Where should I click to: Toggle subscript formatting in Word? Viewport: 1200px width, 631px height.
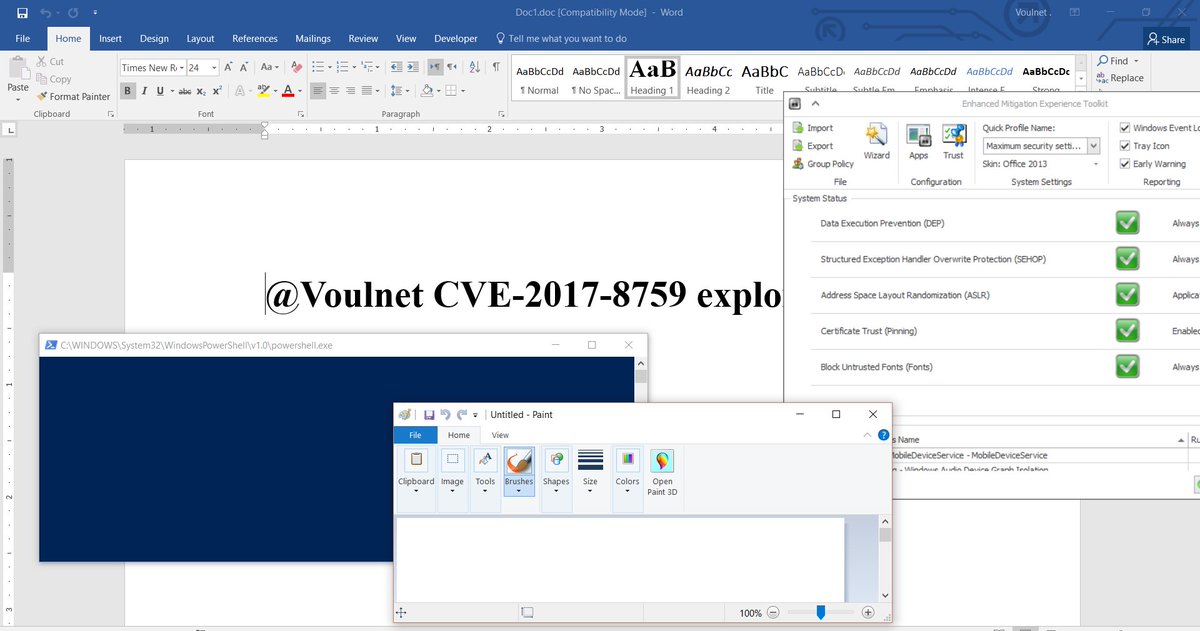[x=201, y=90]
